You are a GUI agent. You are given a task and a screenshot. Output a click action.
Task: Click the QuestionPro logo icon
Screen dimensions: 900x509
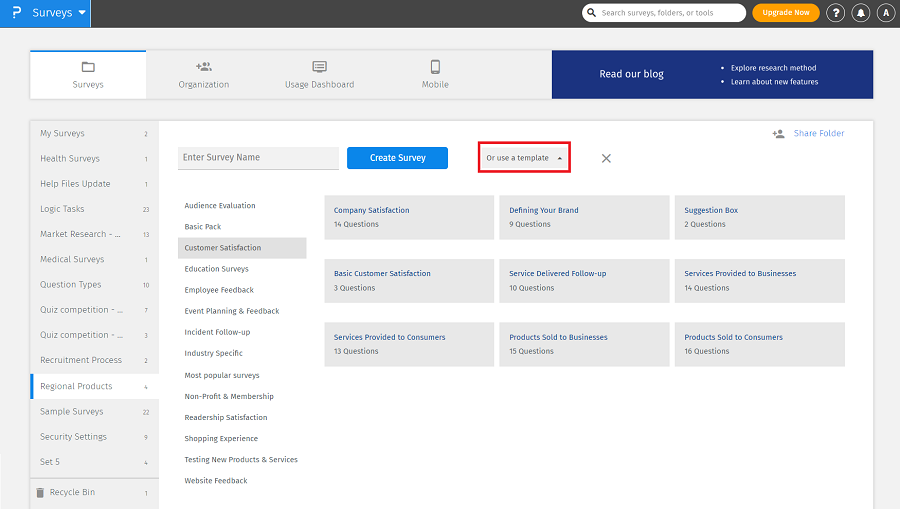coord(15,13)
